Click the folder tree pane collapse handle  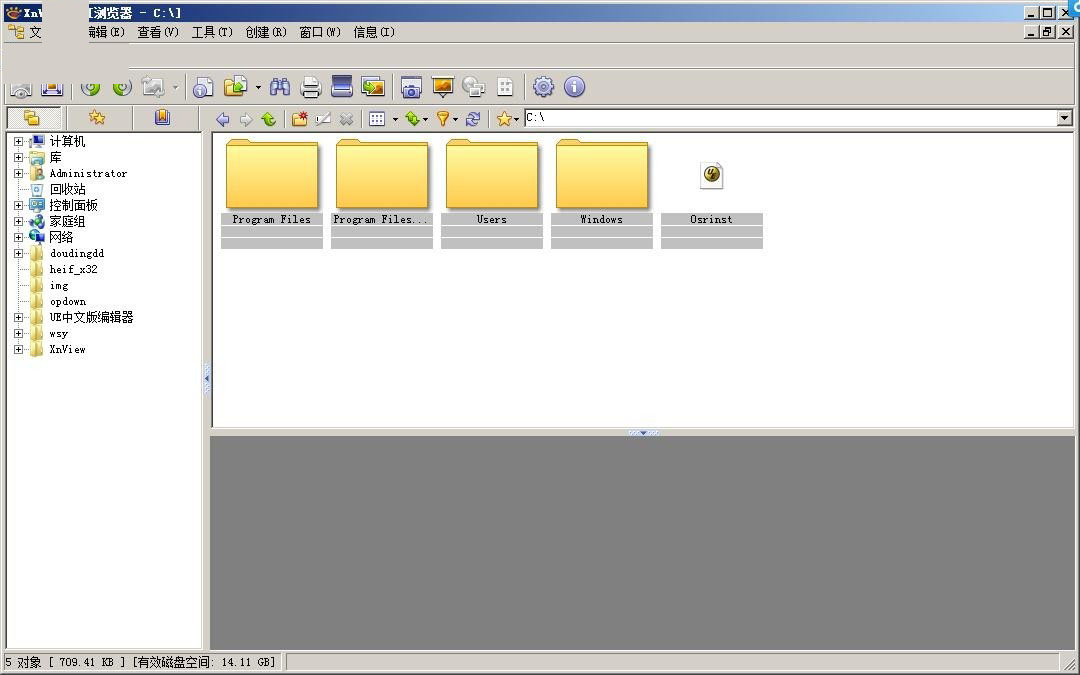[206, 378]
